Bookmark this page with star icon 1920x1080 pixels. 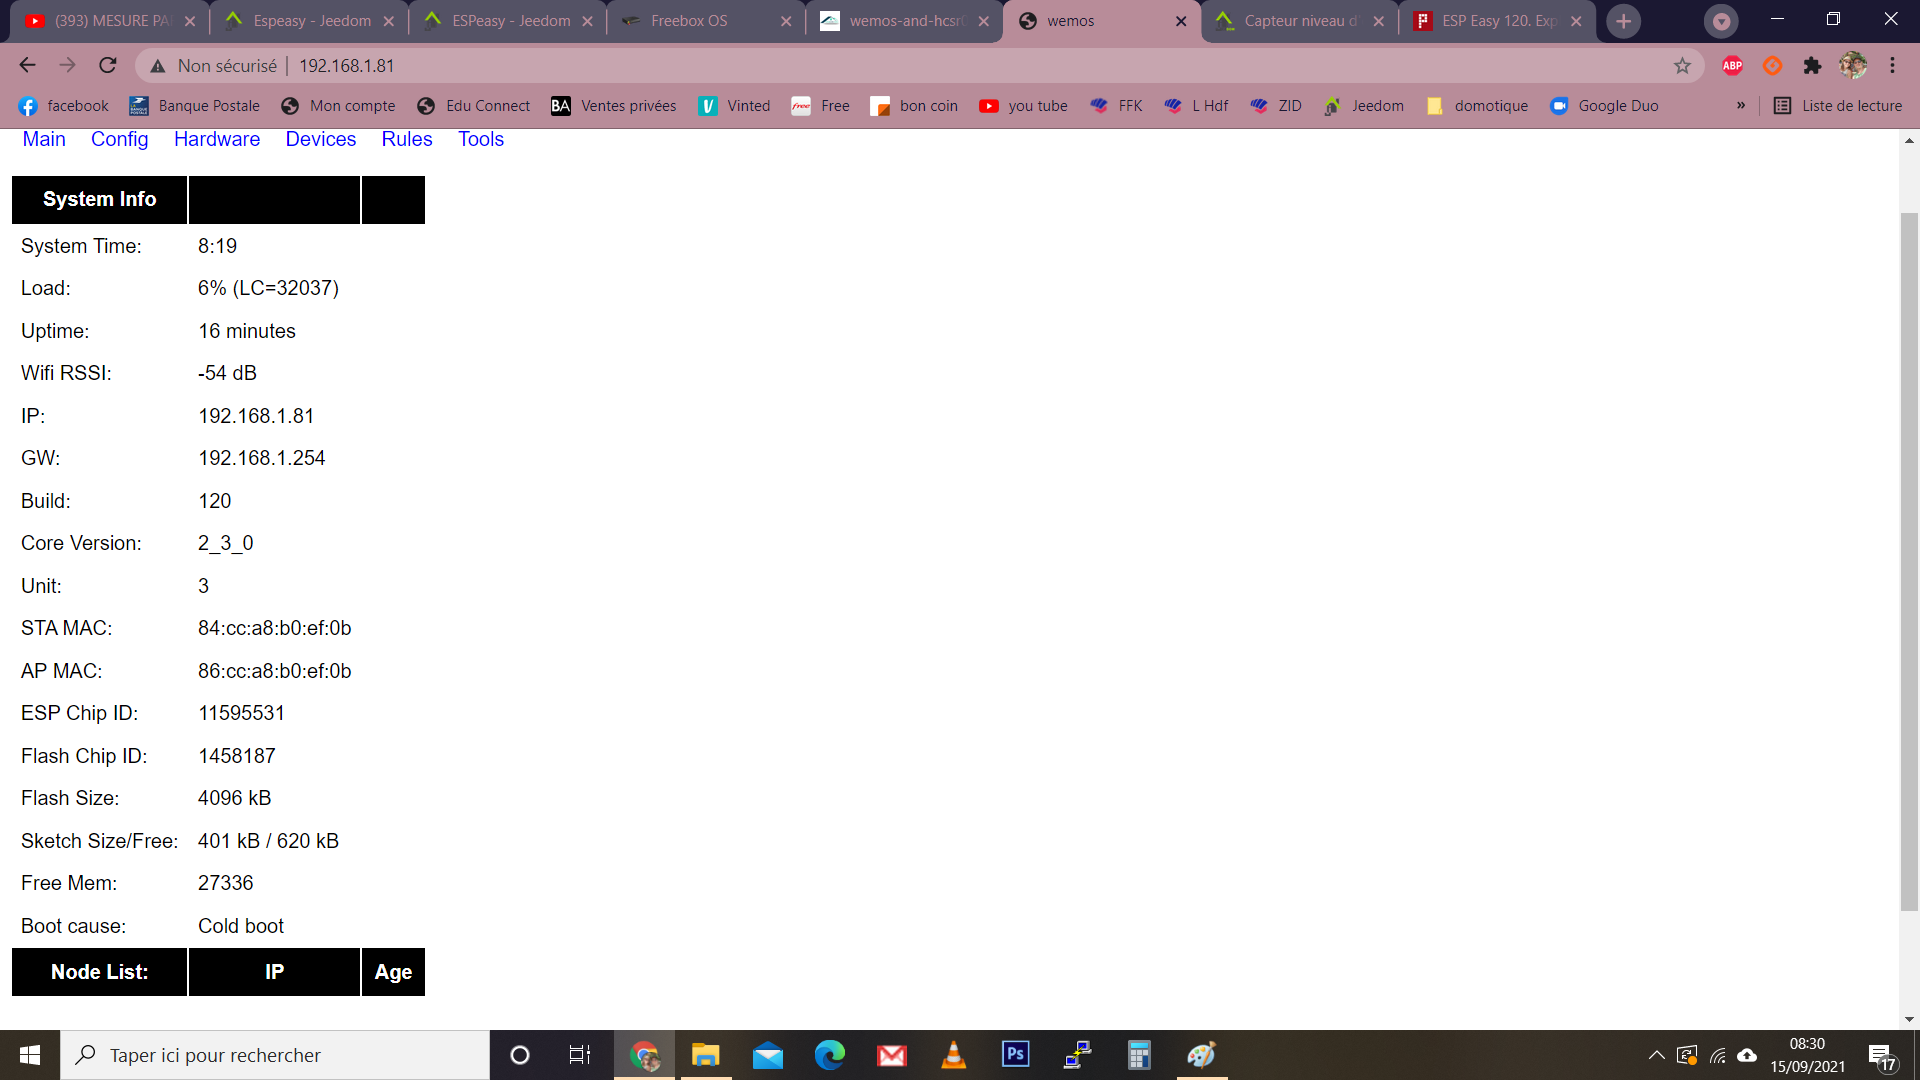1682,65
